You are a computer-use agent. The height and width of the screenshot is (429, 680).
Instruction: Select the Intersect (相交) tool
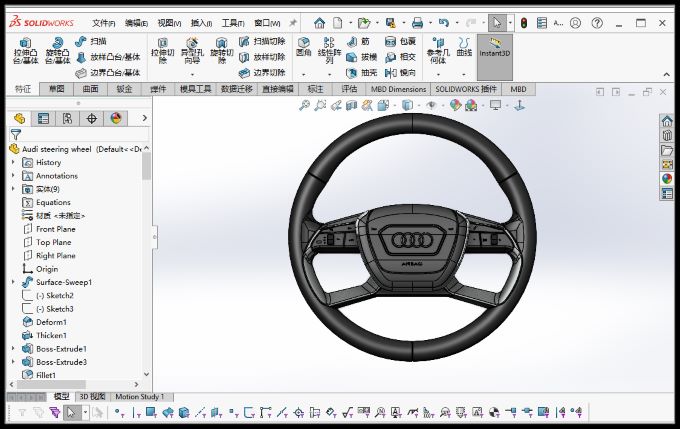coord(400,57)
